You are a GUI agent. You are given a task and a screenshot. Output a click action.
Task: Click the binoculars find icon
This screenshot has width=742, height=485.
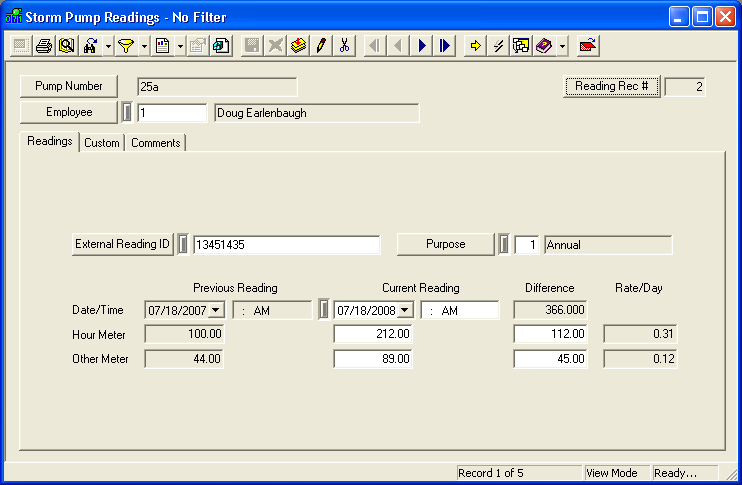pos(90,46)
